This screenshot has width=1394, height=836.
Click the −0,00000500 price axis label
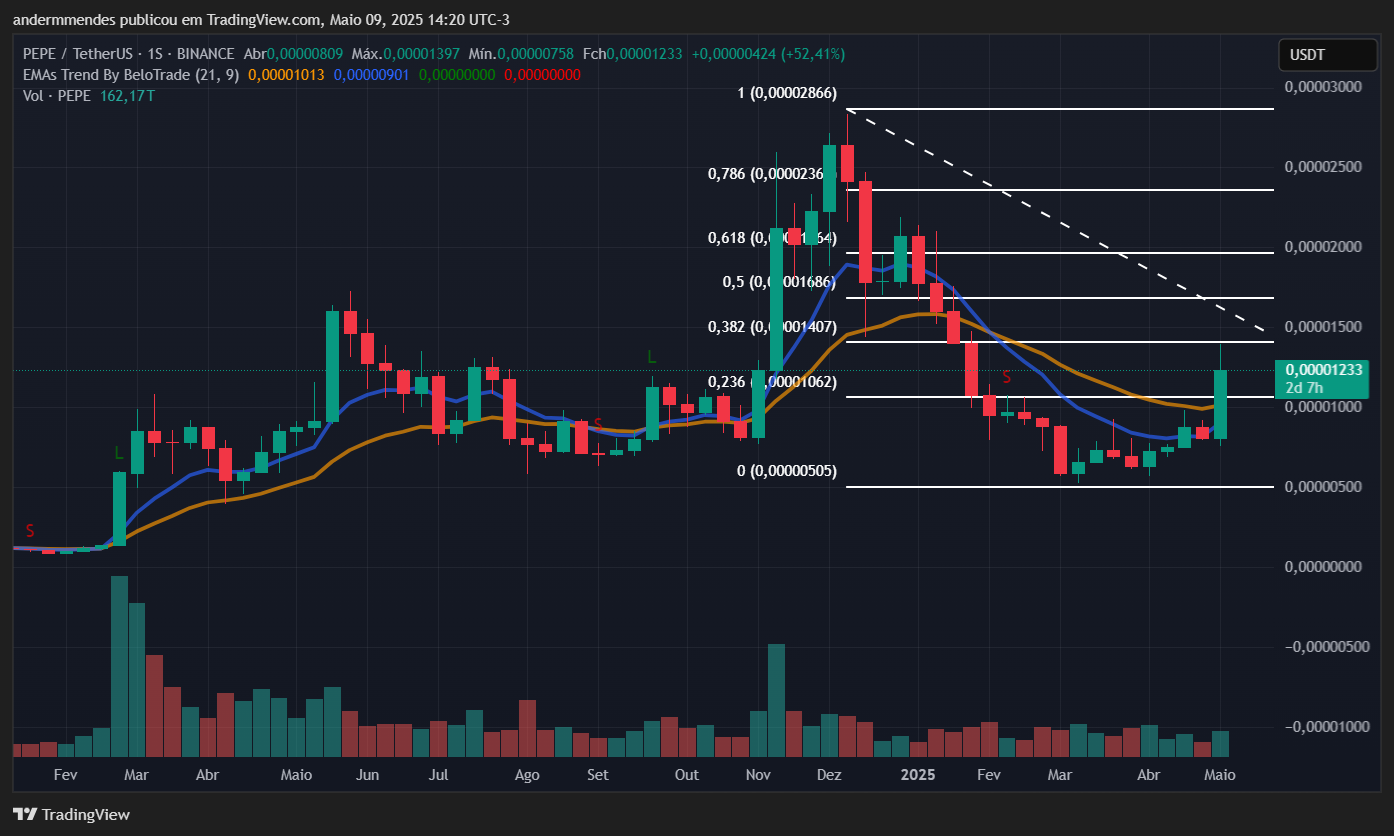click(x=1325, y=647)
